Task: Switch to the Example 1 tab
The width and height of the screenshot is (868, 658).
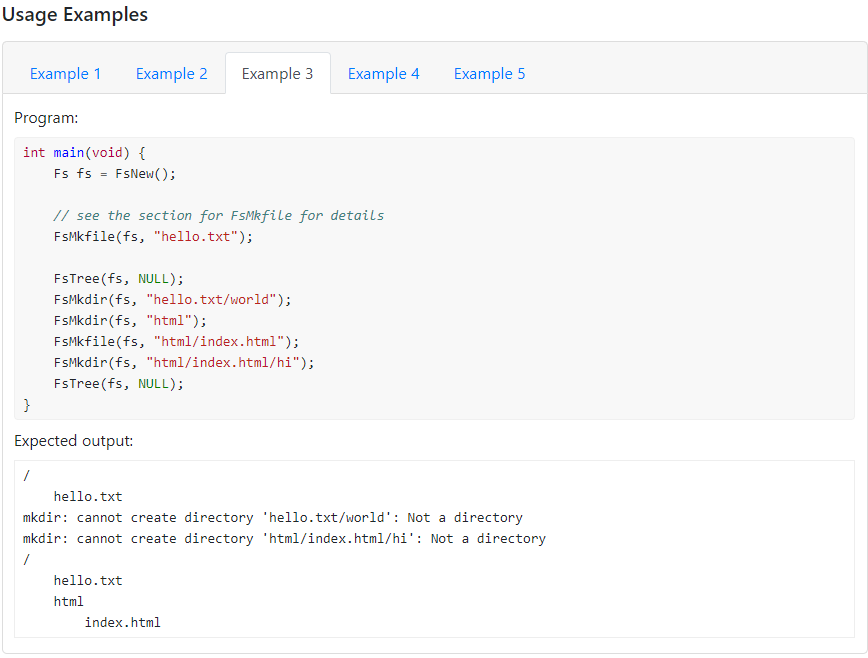Action: point(66,73)
